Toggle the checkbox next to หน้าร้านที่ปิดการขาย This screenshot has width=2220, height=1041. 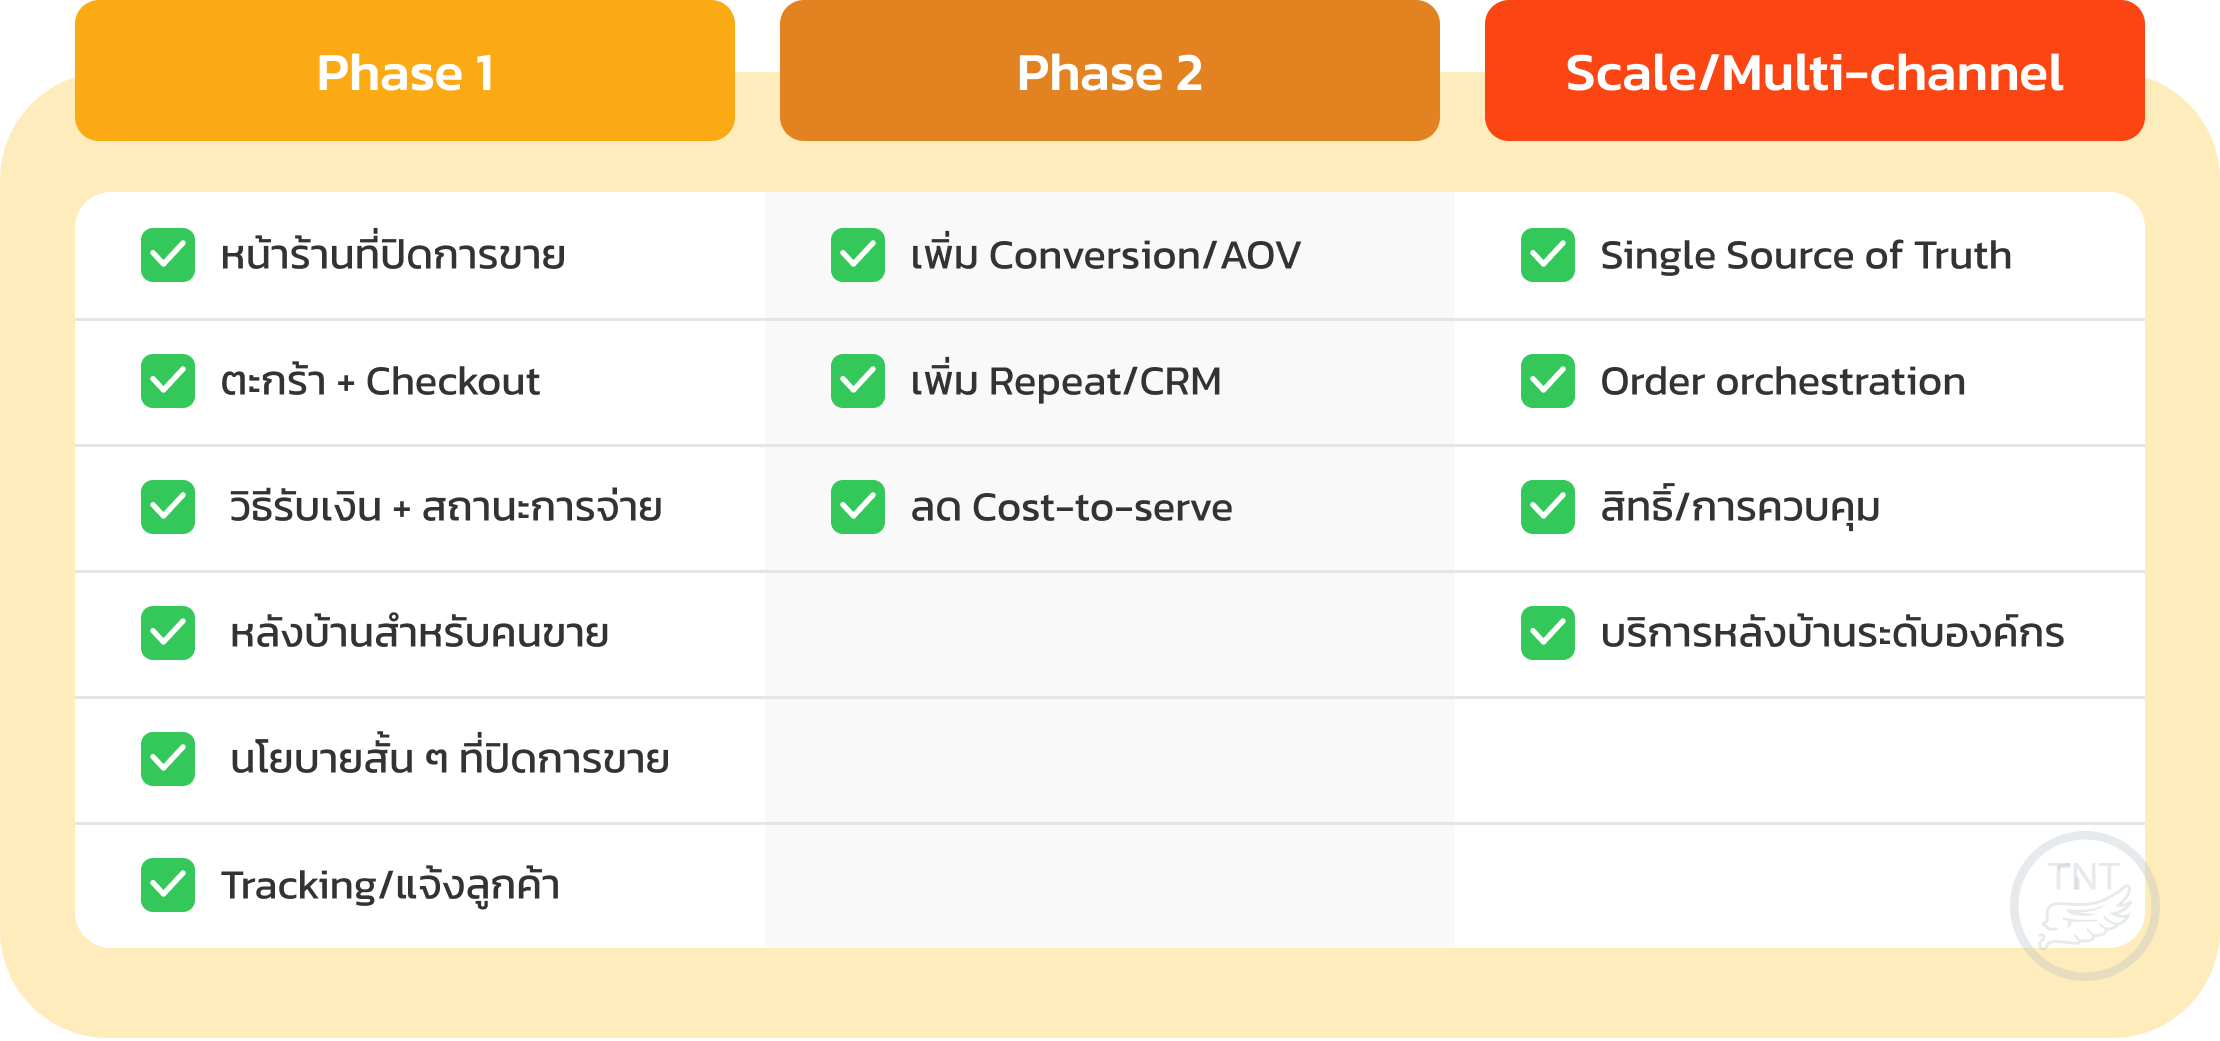(x=167, y=255)
